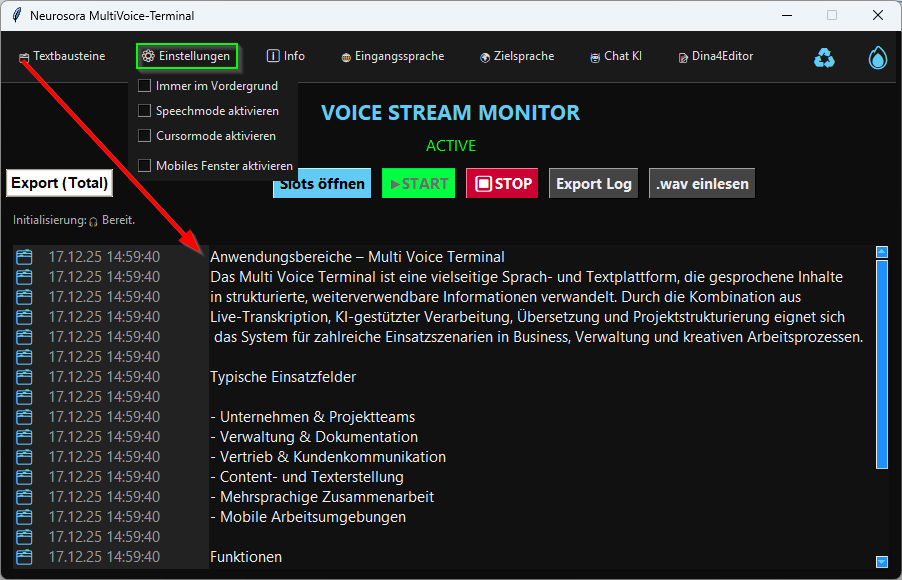
Task: Open the Textbausteine menu
Action: pos(62,57)
